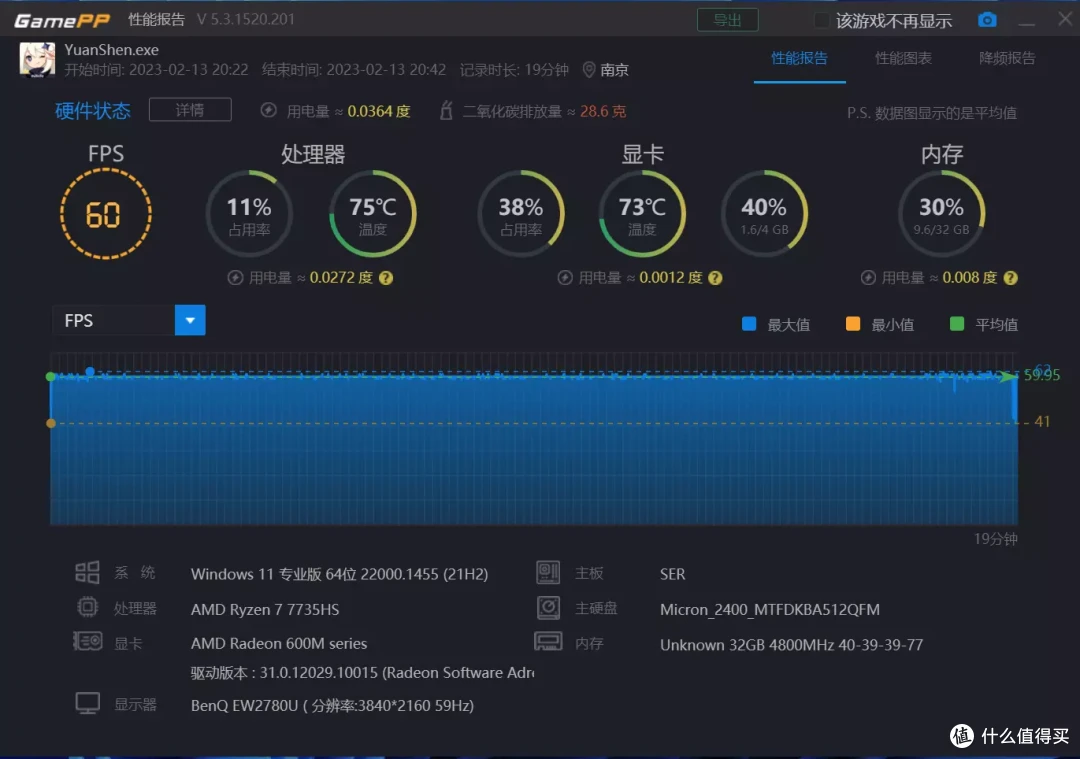Click the 南京 location pin icon
This screenshot has height=759, width=1080.
588,70
